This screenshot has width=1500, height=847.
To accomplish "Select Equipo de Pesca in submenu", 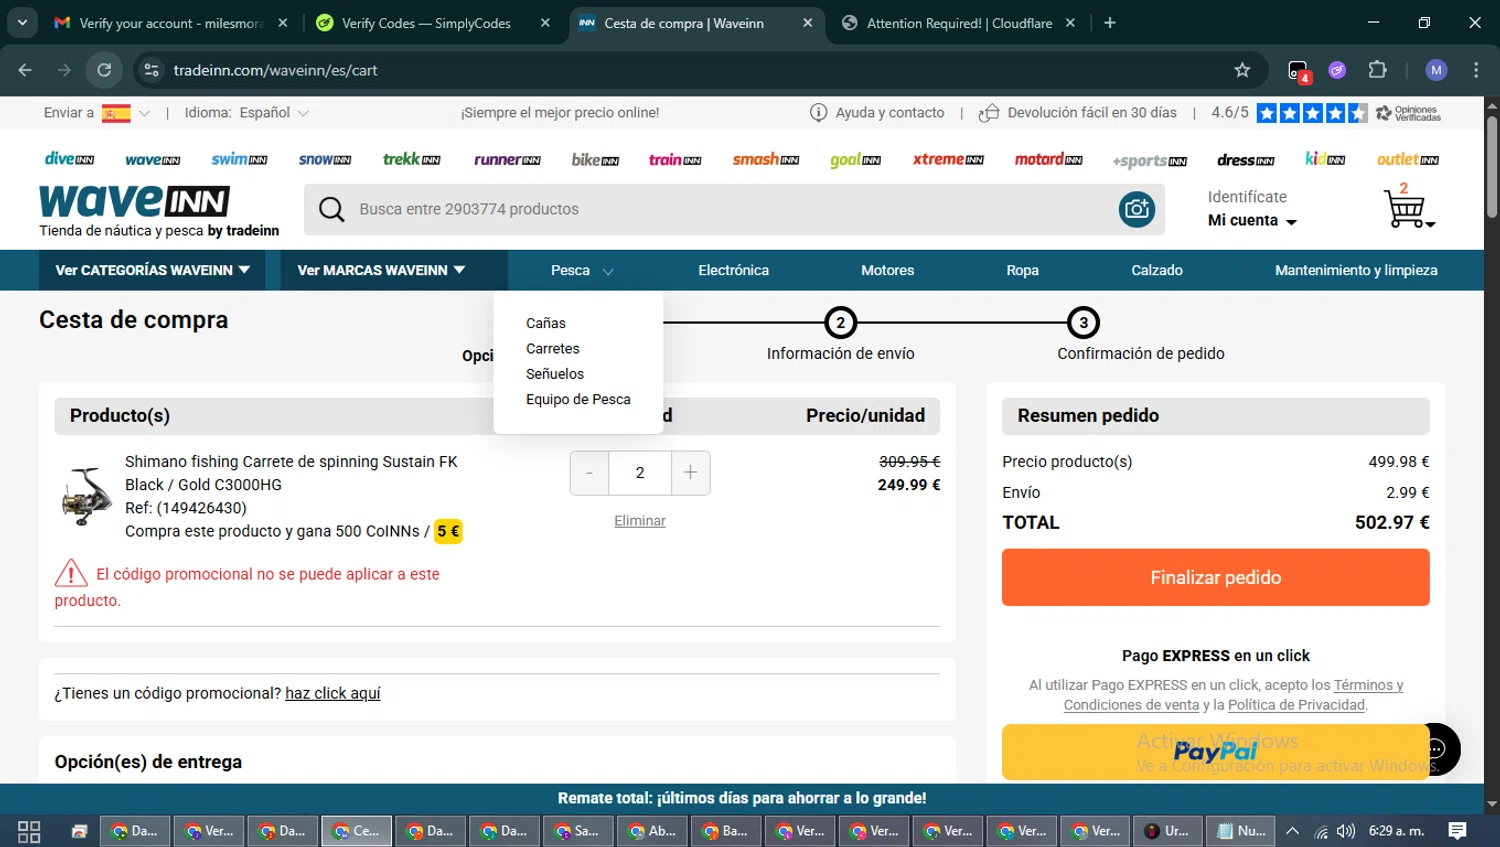I will tap(578, 399).
